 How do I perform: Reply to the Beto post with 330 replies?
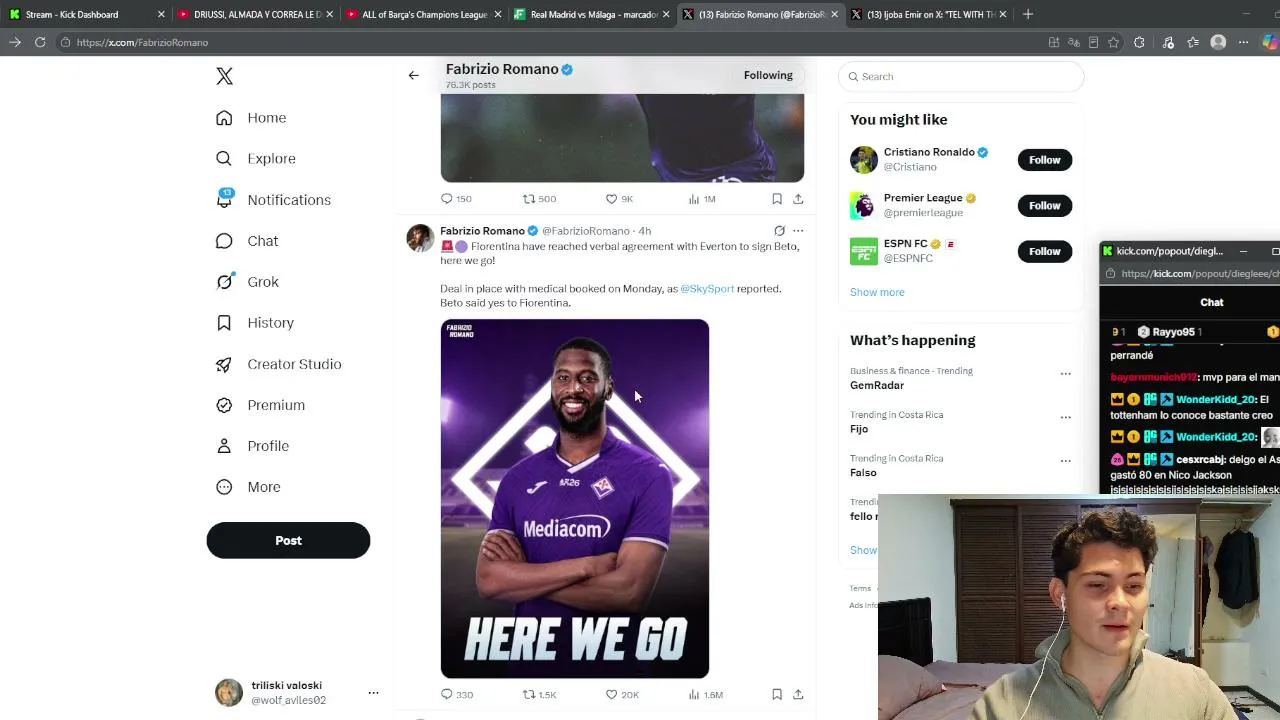(x=457, y=694)
